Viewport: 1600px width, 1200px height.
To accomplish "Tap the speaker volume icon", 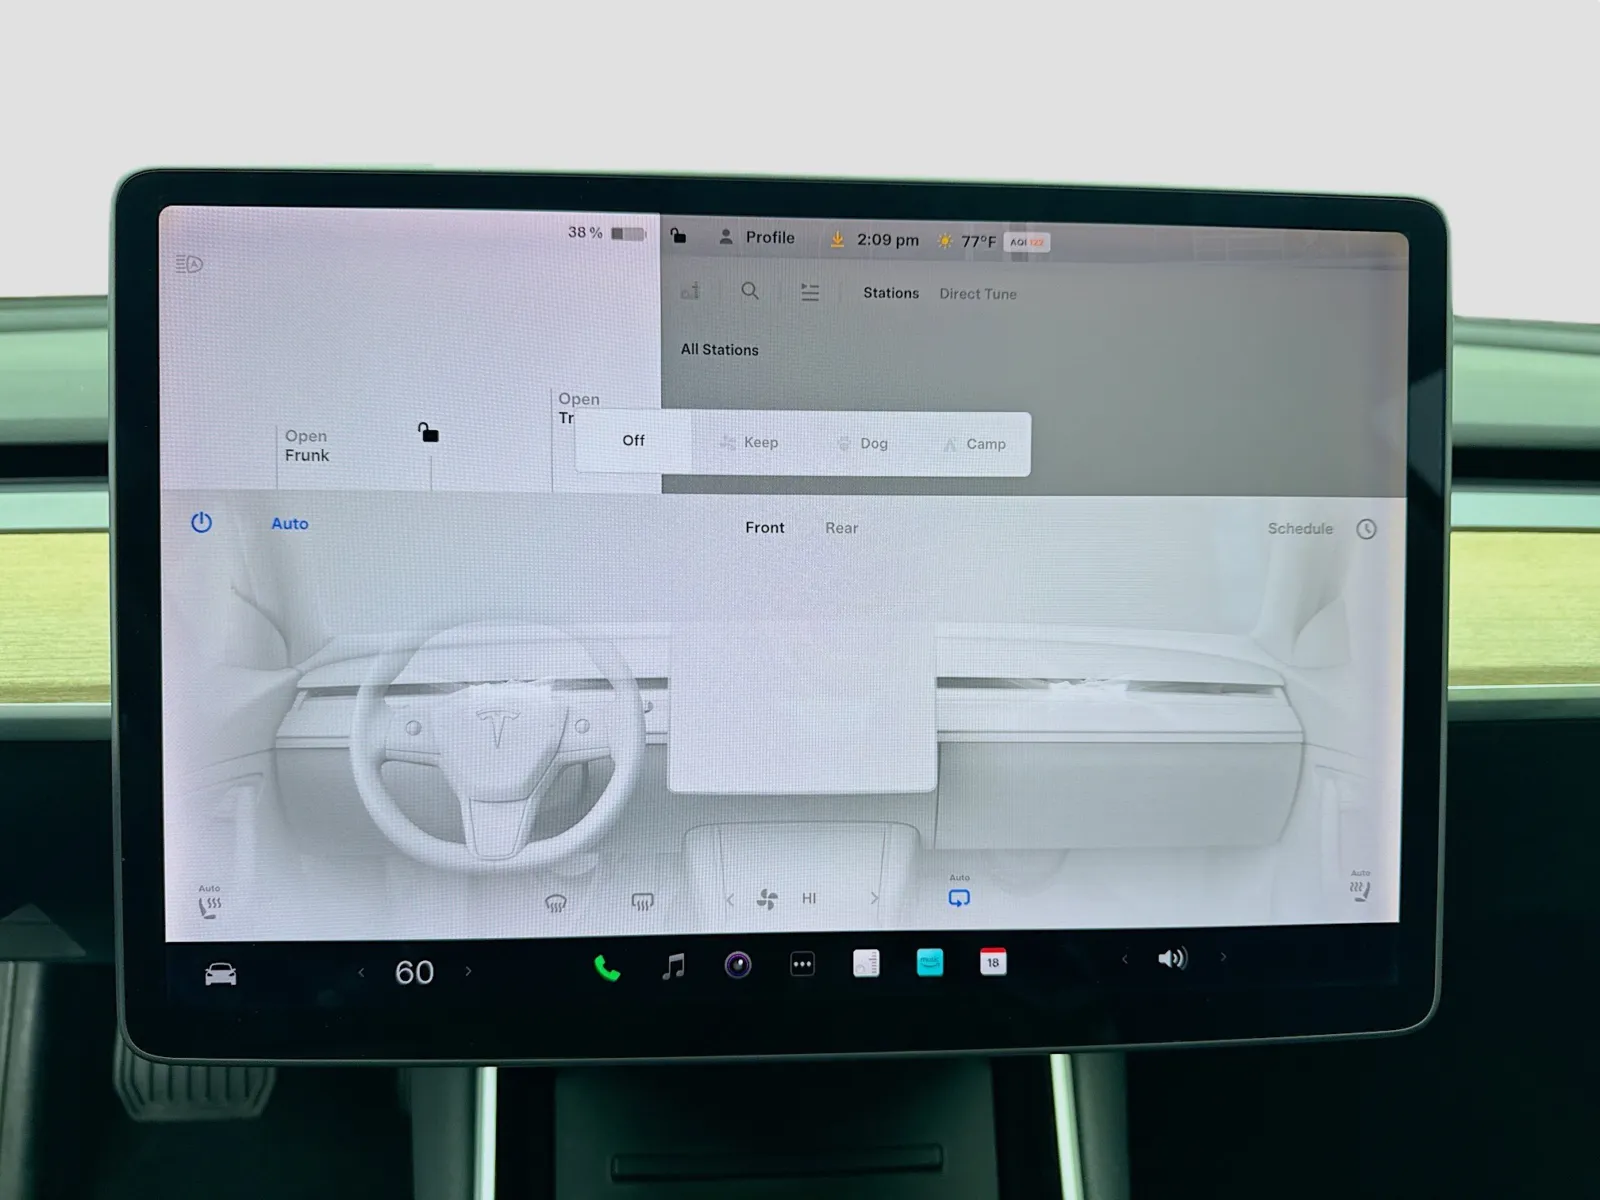I will (x=1171, y=959).
